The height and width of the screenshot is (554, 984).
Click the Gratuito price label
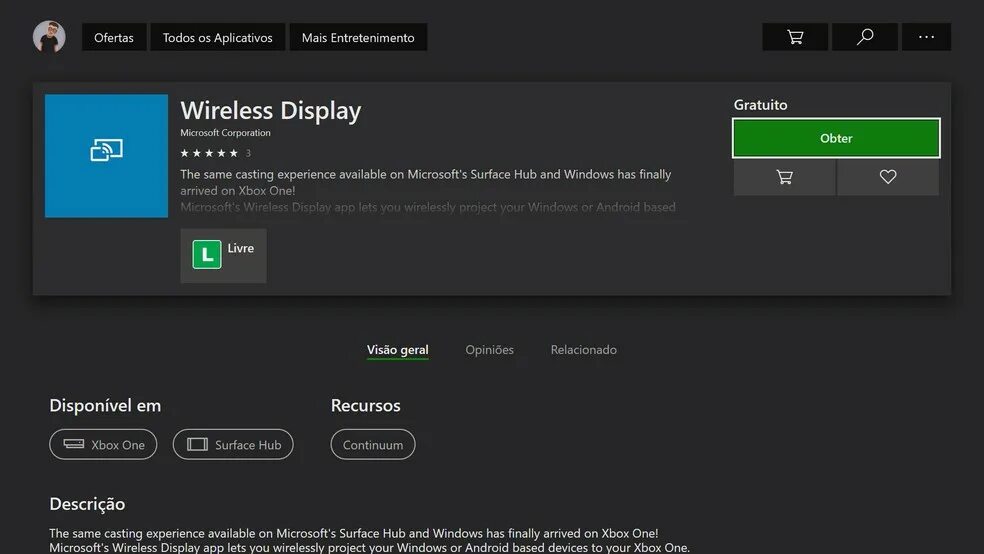pos(761,105)
